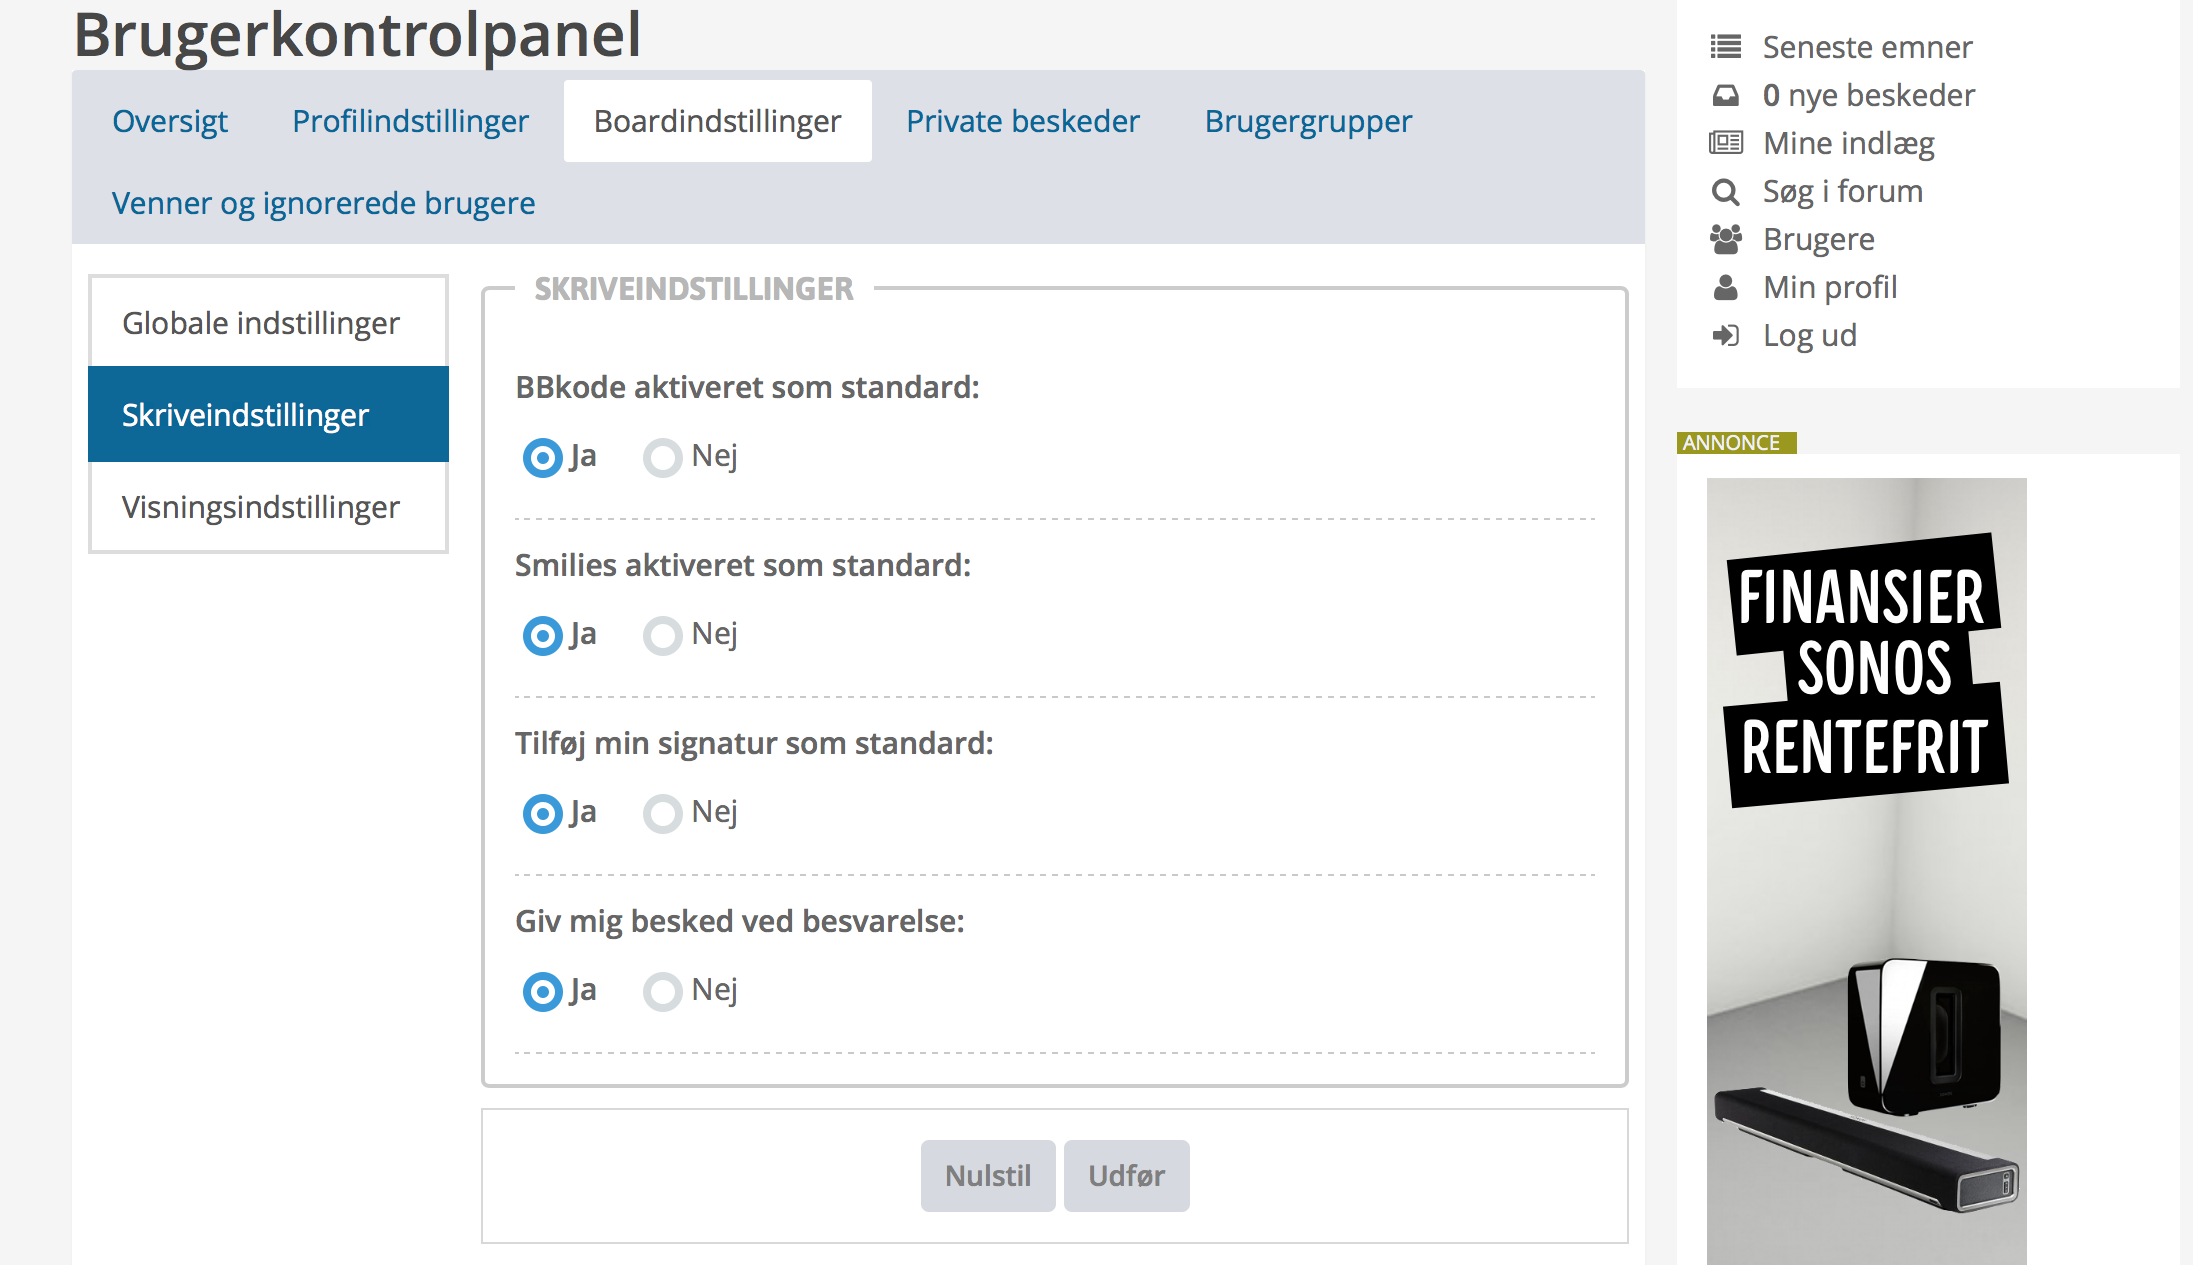Click the list icon beside Seneste emner
The height and width of the screenshot is (1265, 2193).
coord(1725,47)
